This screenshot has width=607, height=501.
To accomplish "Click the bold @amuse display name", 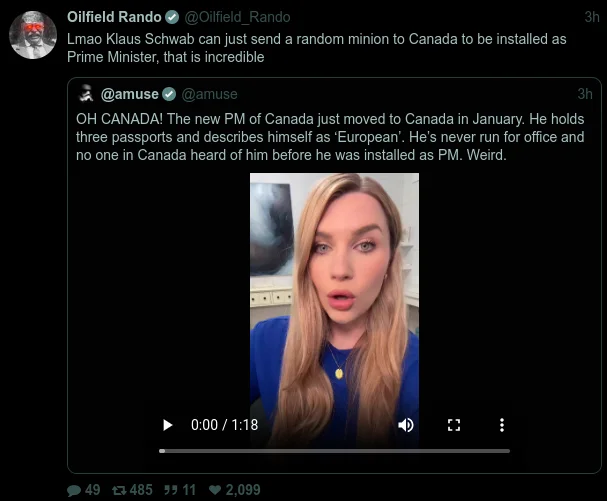I will pos(130,94).
